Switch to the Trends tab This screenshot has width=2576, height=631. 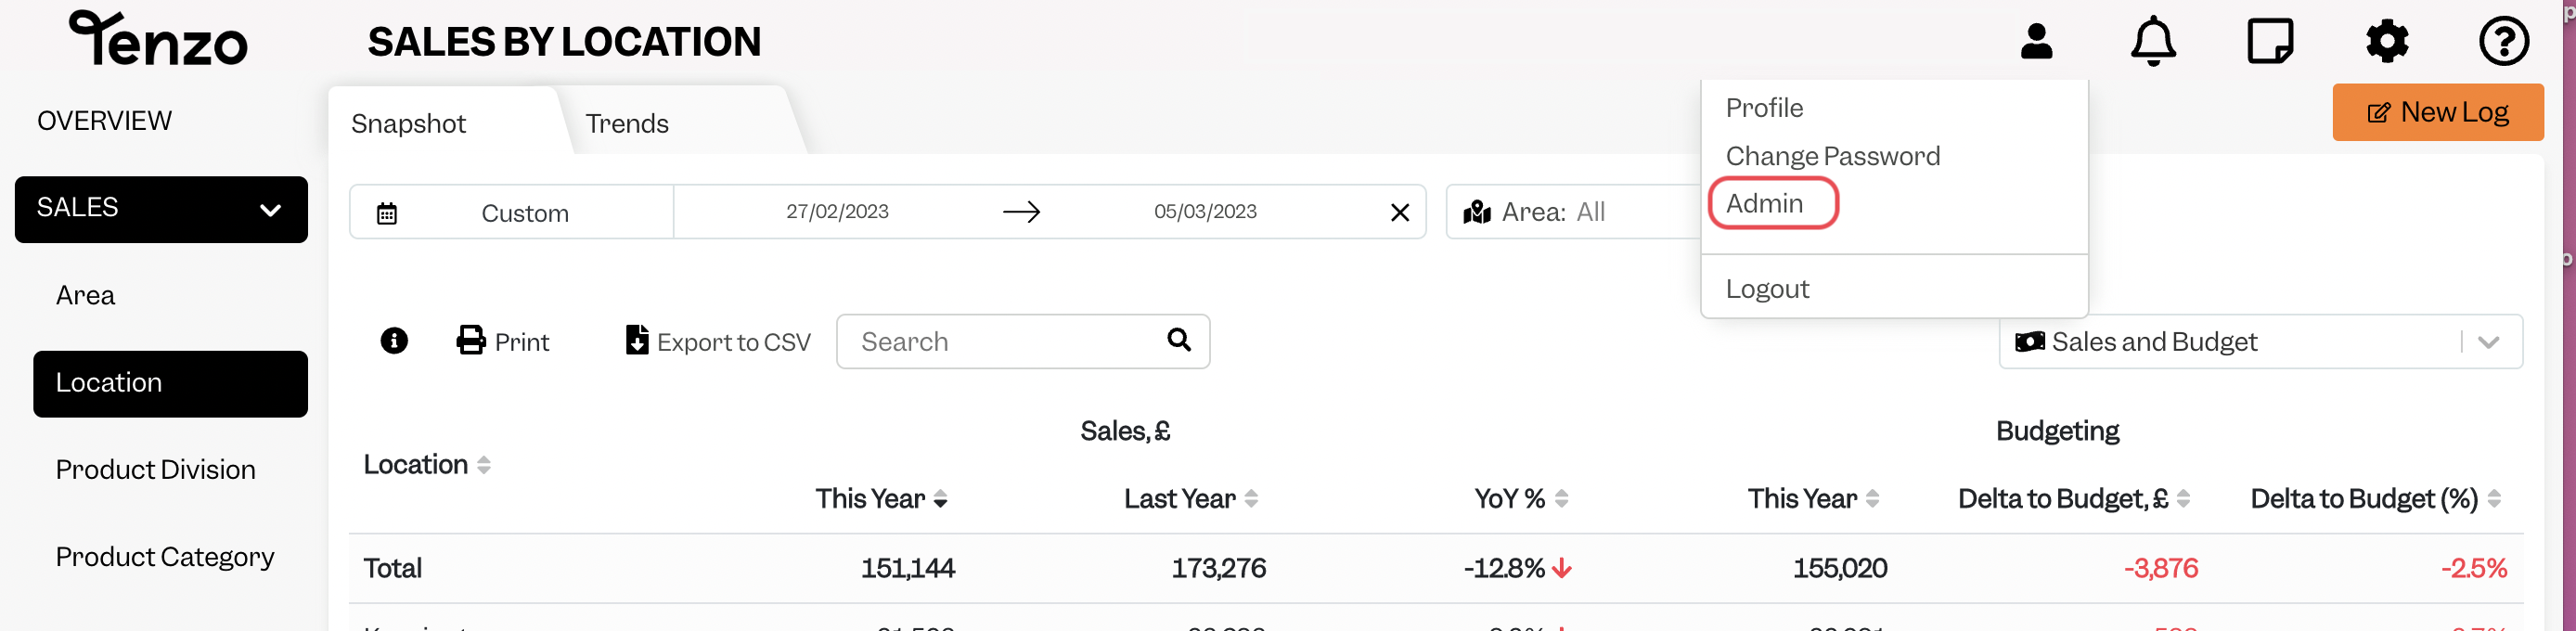pyautogui.click(x=627, y=124)
